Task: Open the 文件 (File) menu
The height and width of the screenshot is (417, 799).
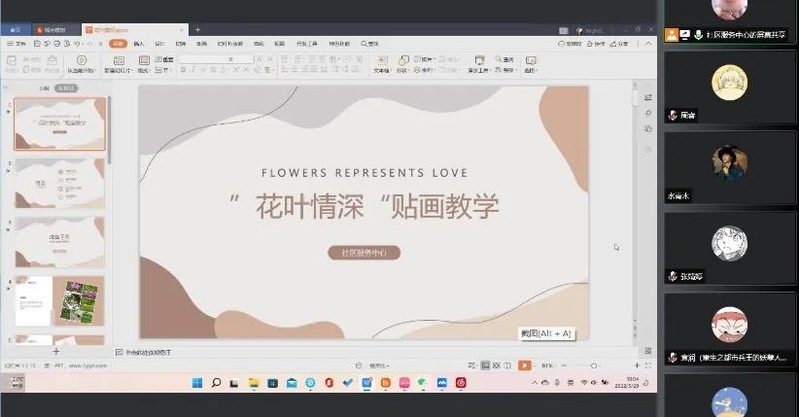Action: [x=17, y=44]
